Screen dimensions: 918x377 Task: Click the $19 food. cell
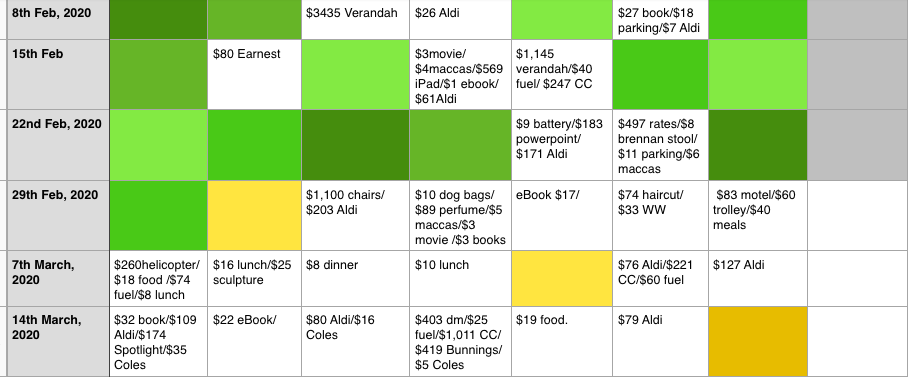click(562, 341)
